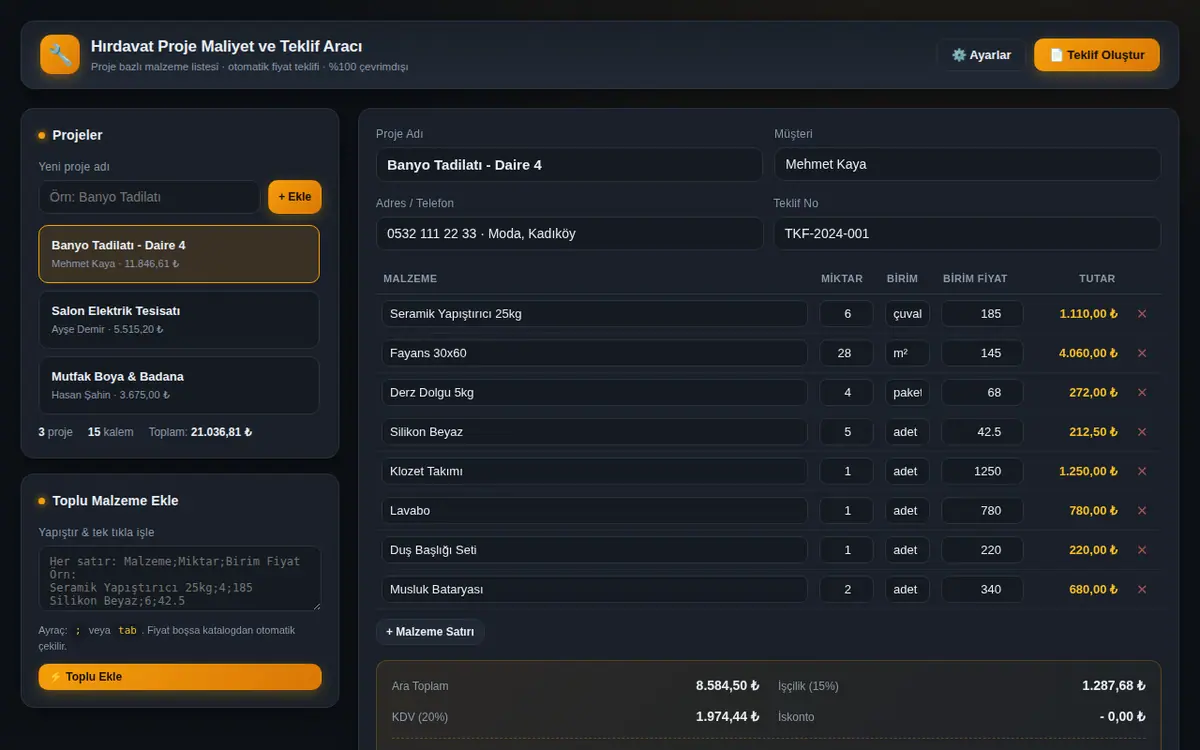Edit the quantity 28 for Fayans
1200x750 pixels.
pos(847,353)
